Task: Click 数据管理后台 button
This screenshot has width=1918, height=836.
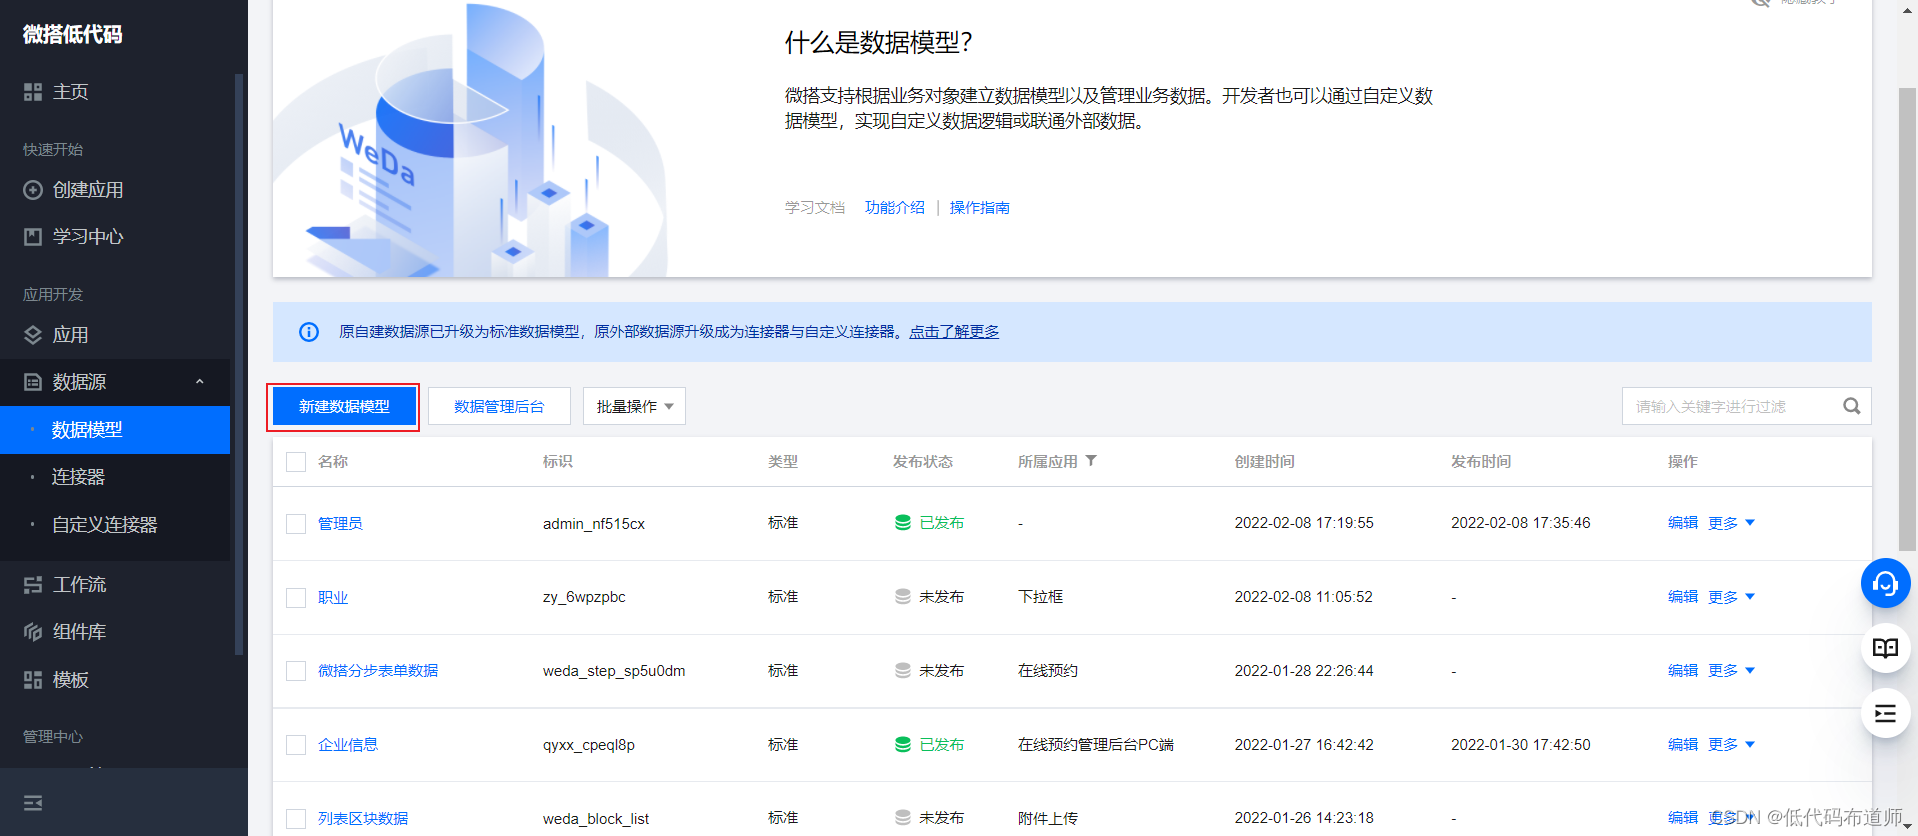Action: click(x=499, y=406)
